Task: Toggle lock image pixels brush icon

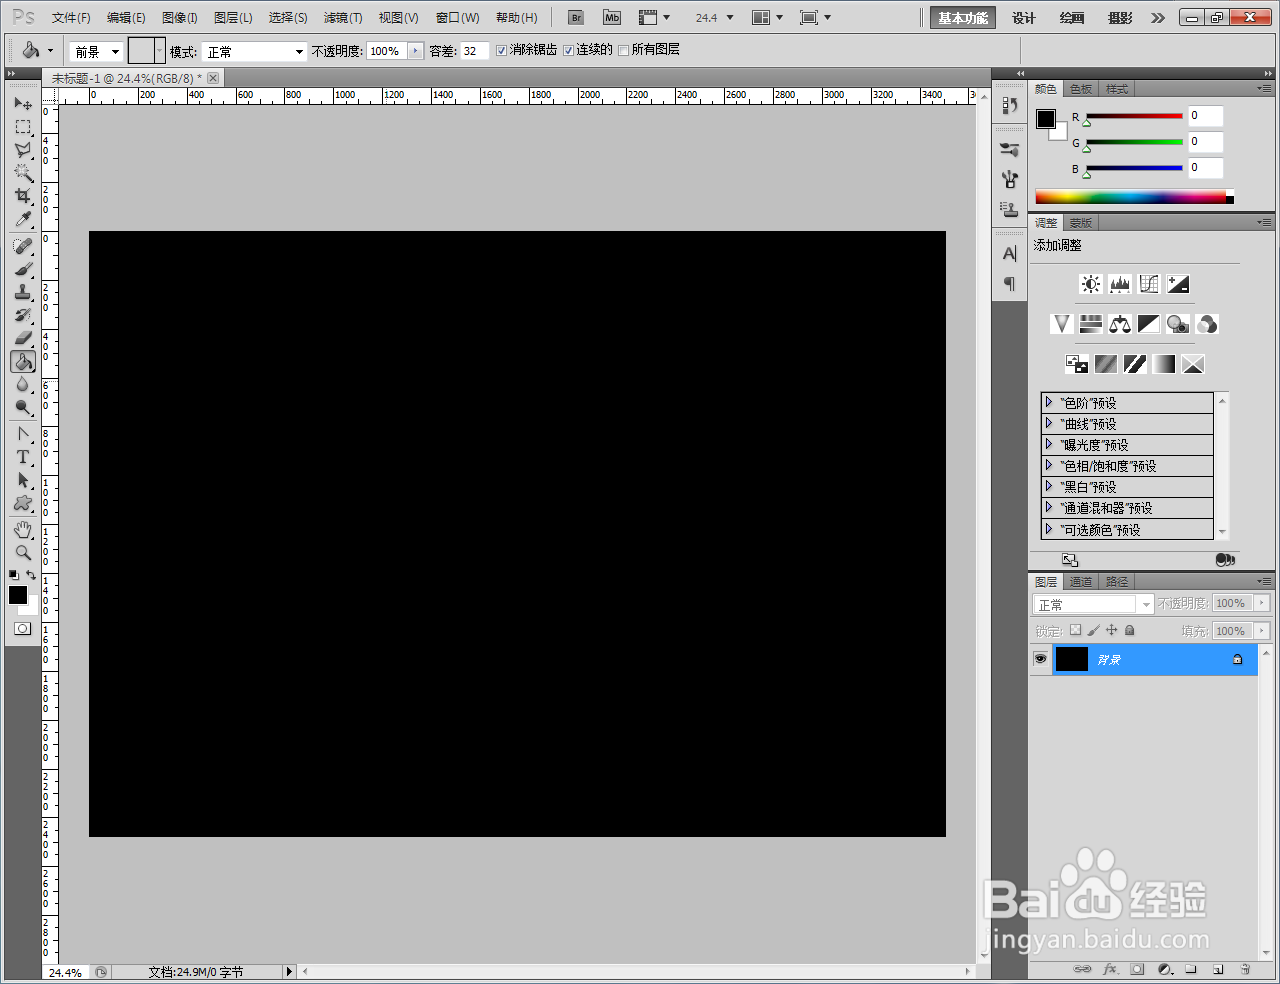Action: (x=1093, y=630)
